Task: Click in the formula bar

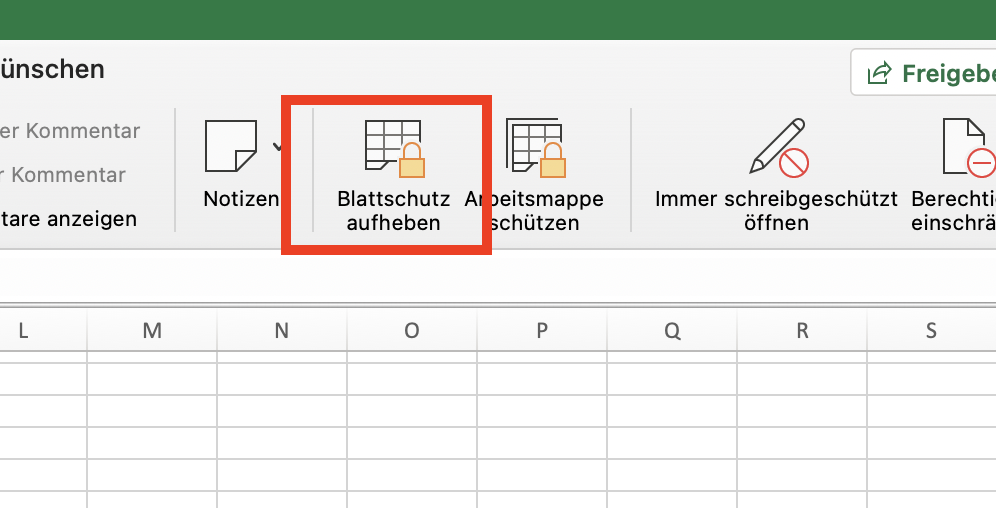Action: (x=498, y=275)
